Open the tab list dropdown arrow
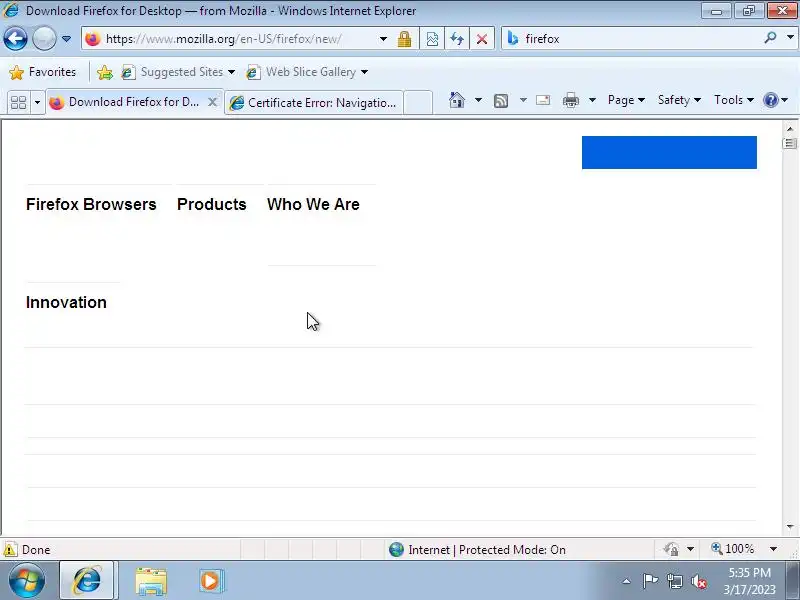This screenshot has width=800, height=600. (37, 103)
